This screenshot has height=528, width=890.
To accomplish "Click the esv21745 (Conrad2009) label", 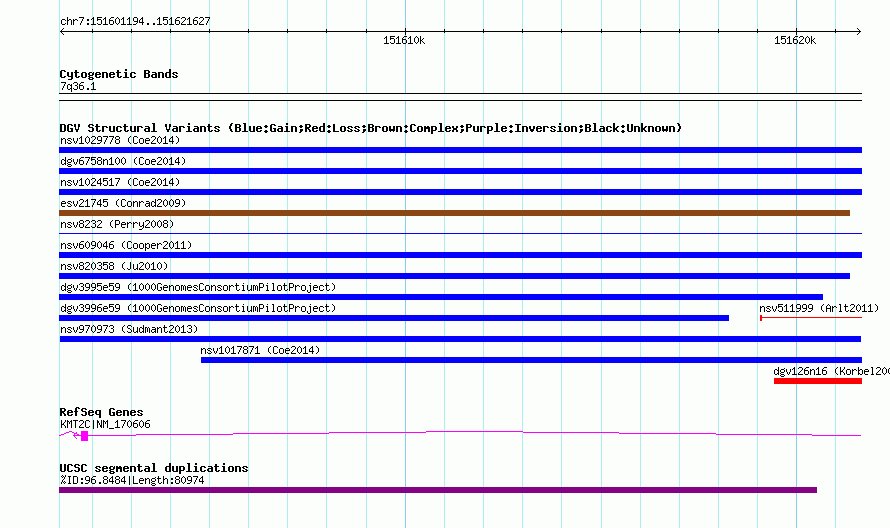I will pyautogui.click(x=123, y=203).
